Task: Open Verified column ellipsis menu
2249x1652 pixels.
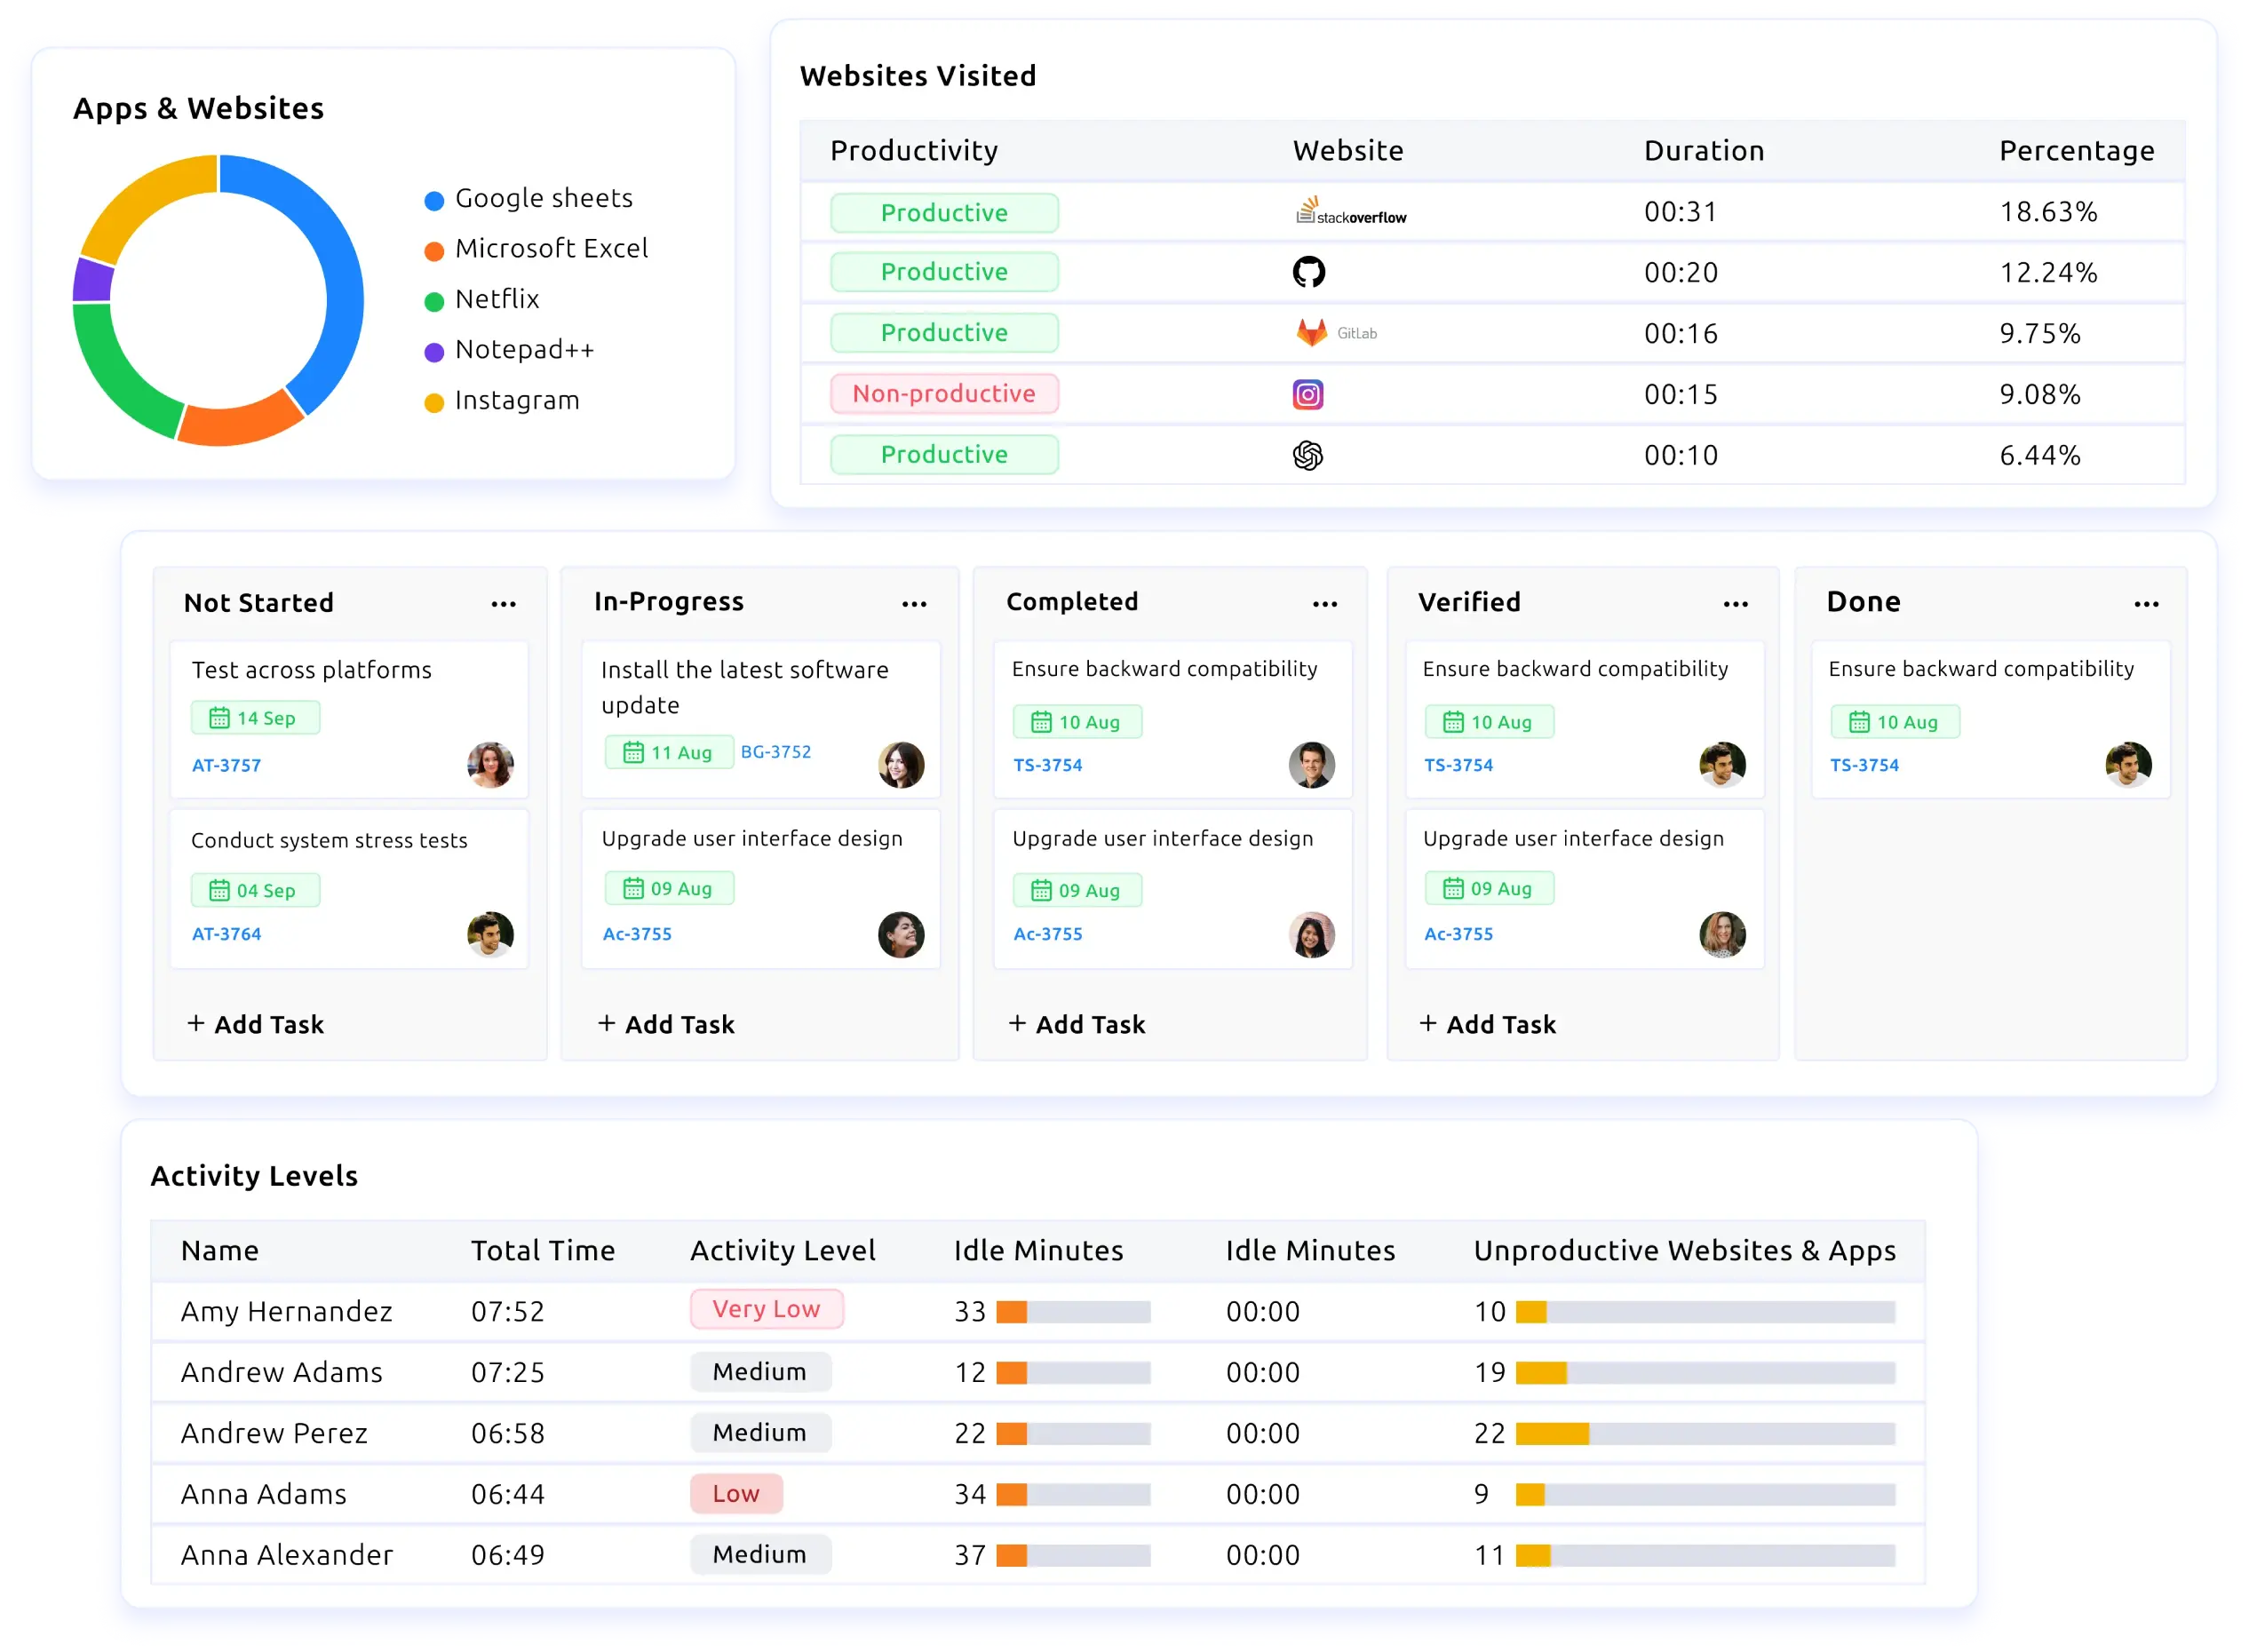Action: pyautogui.click(x=1736, y=604)
